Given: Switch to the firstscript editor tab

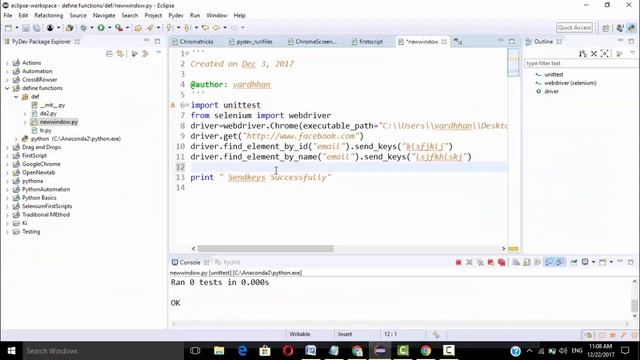Looking at the screenshot, I should pyautogui.click(x=367, y=42).
